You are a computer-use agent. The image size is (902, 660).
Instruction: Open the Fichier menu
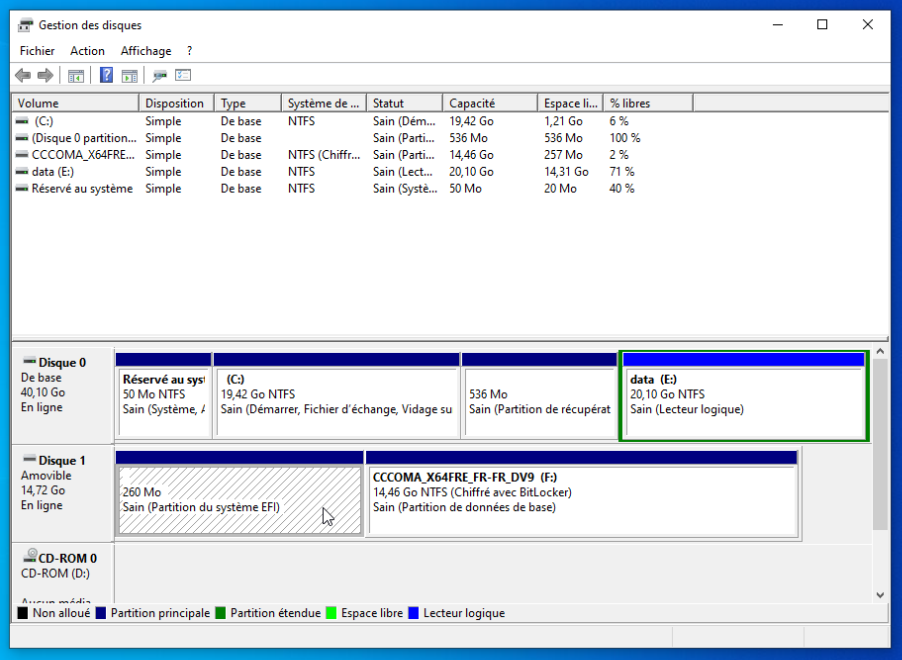tap(36, 50)
